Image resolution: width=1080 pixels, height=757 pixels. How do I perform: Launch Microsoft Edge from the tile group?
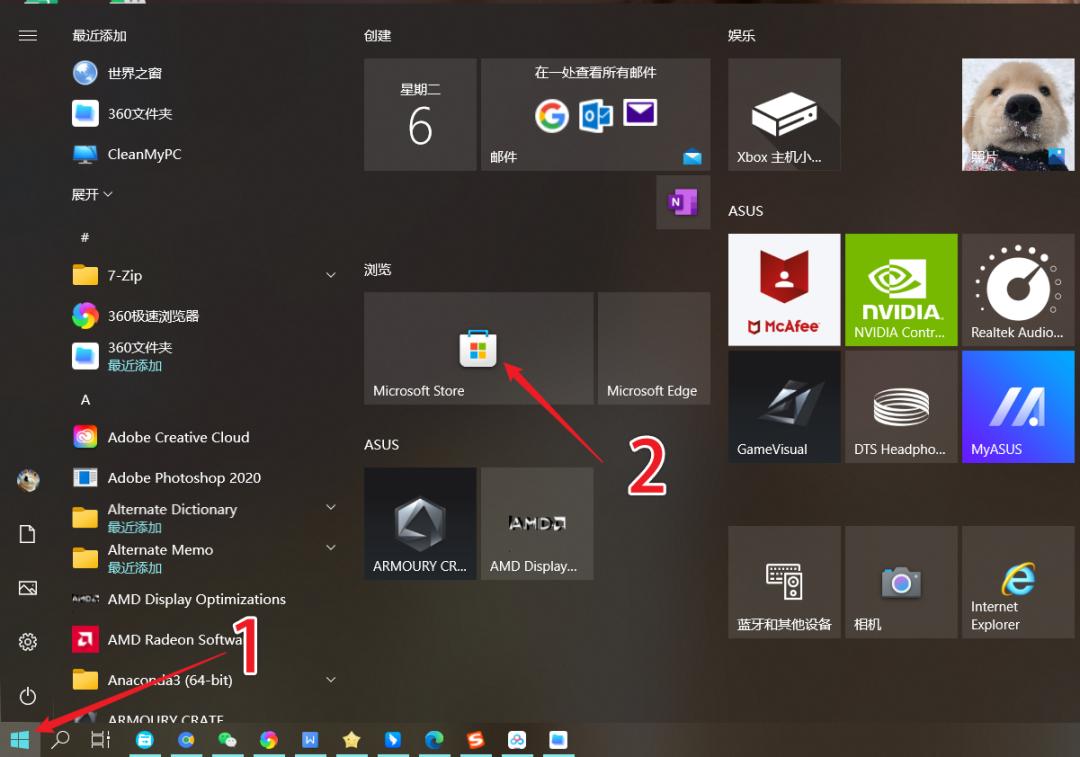[x=654, y=347]
